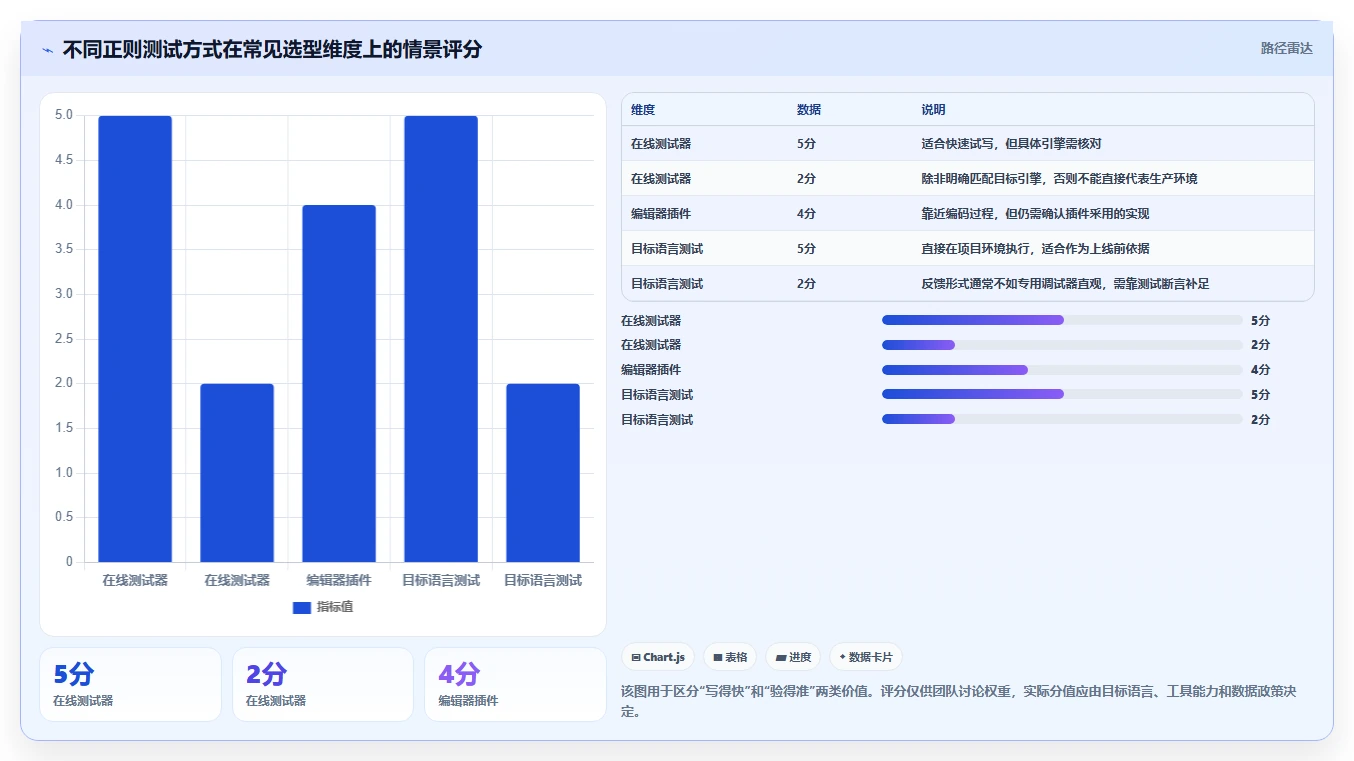Click the 数据 column header
The width and height of the screenshot is (1354, 761).
pyautogui.click(x=809, y=110)
